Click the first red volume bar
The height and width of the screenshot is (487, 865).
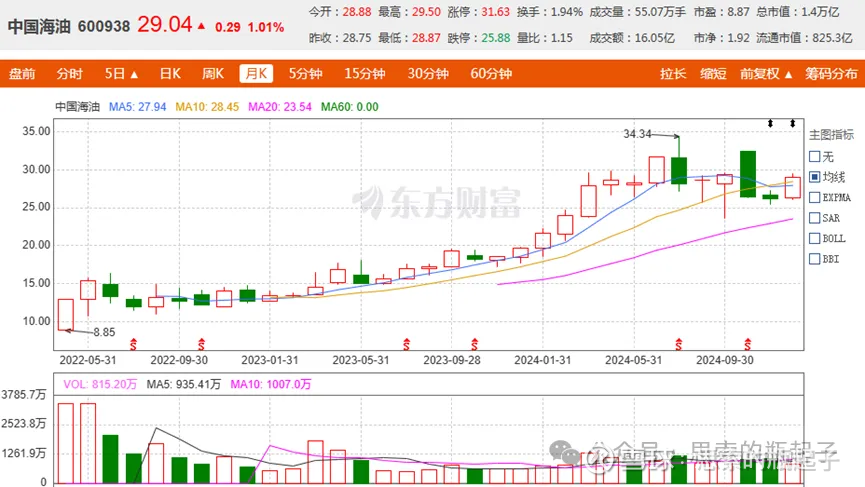66,443
